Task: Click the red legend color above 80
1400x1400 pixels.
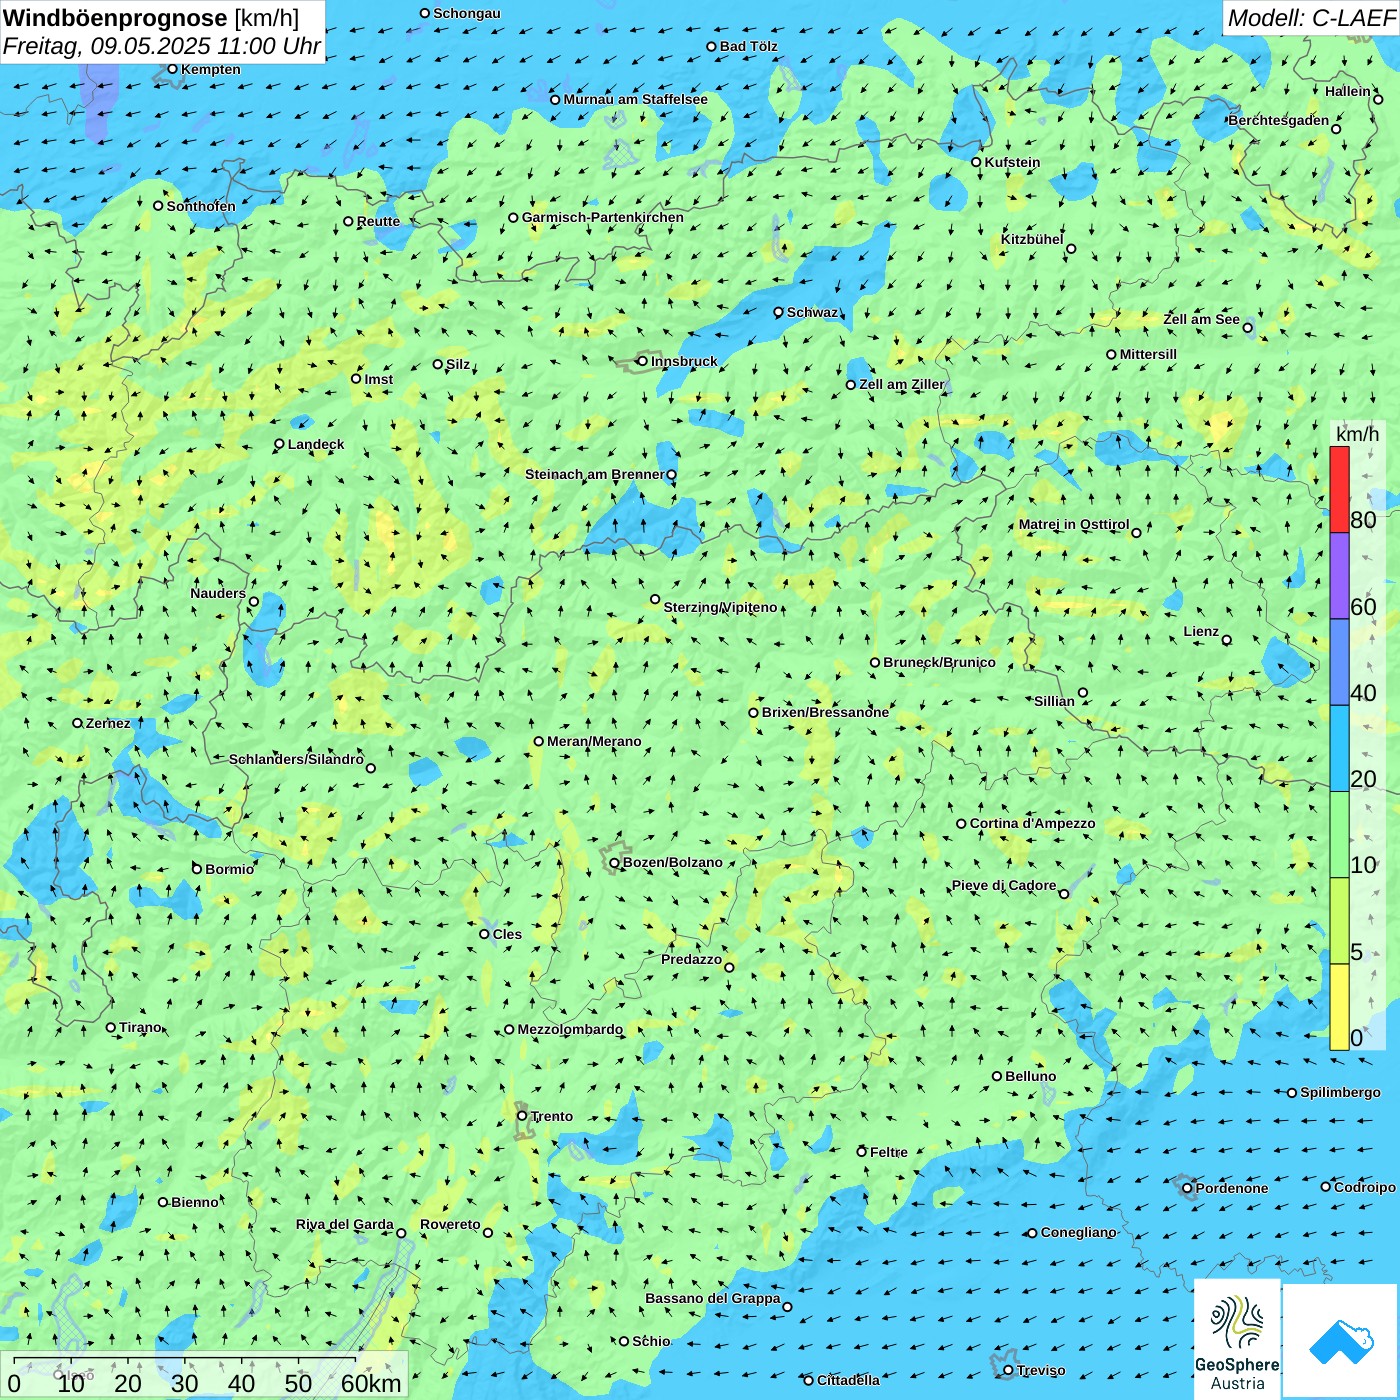Action: [1339, 488]
